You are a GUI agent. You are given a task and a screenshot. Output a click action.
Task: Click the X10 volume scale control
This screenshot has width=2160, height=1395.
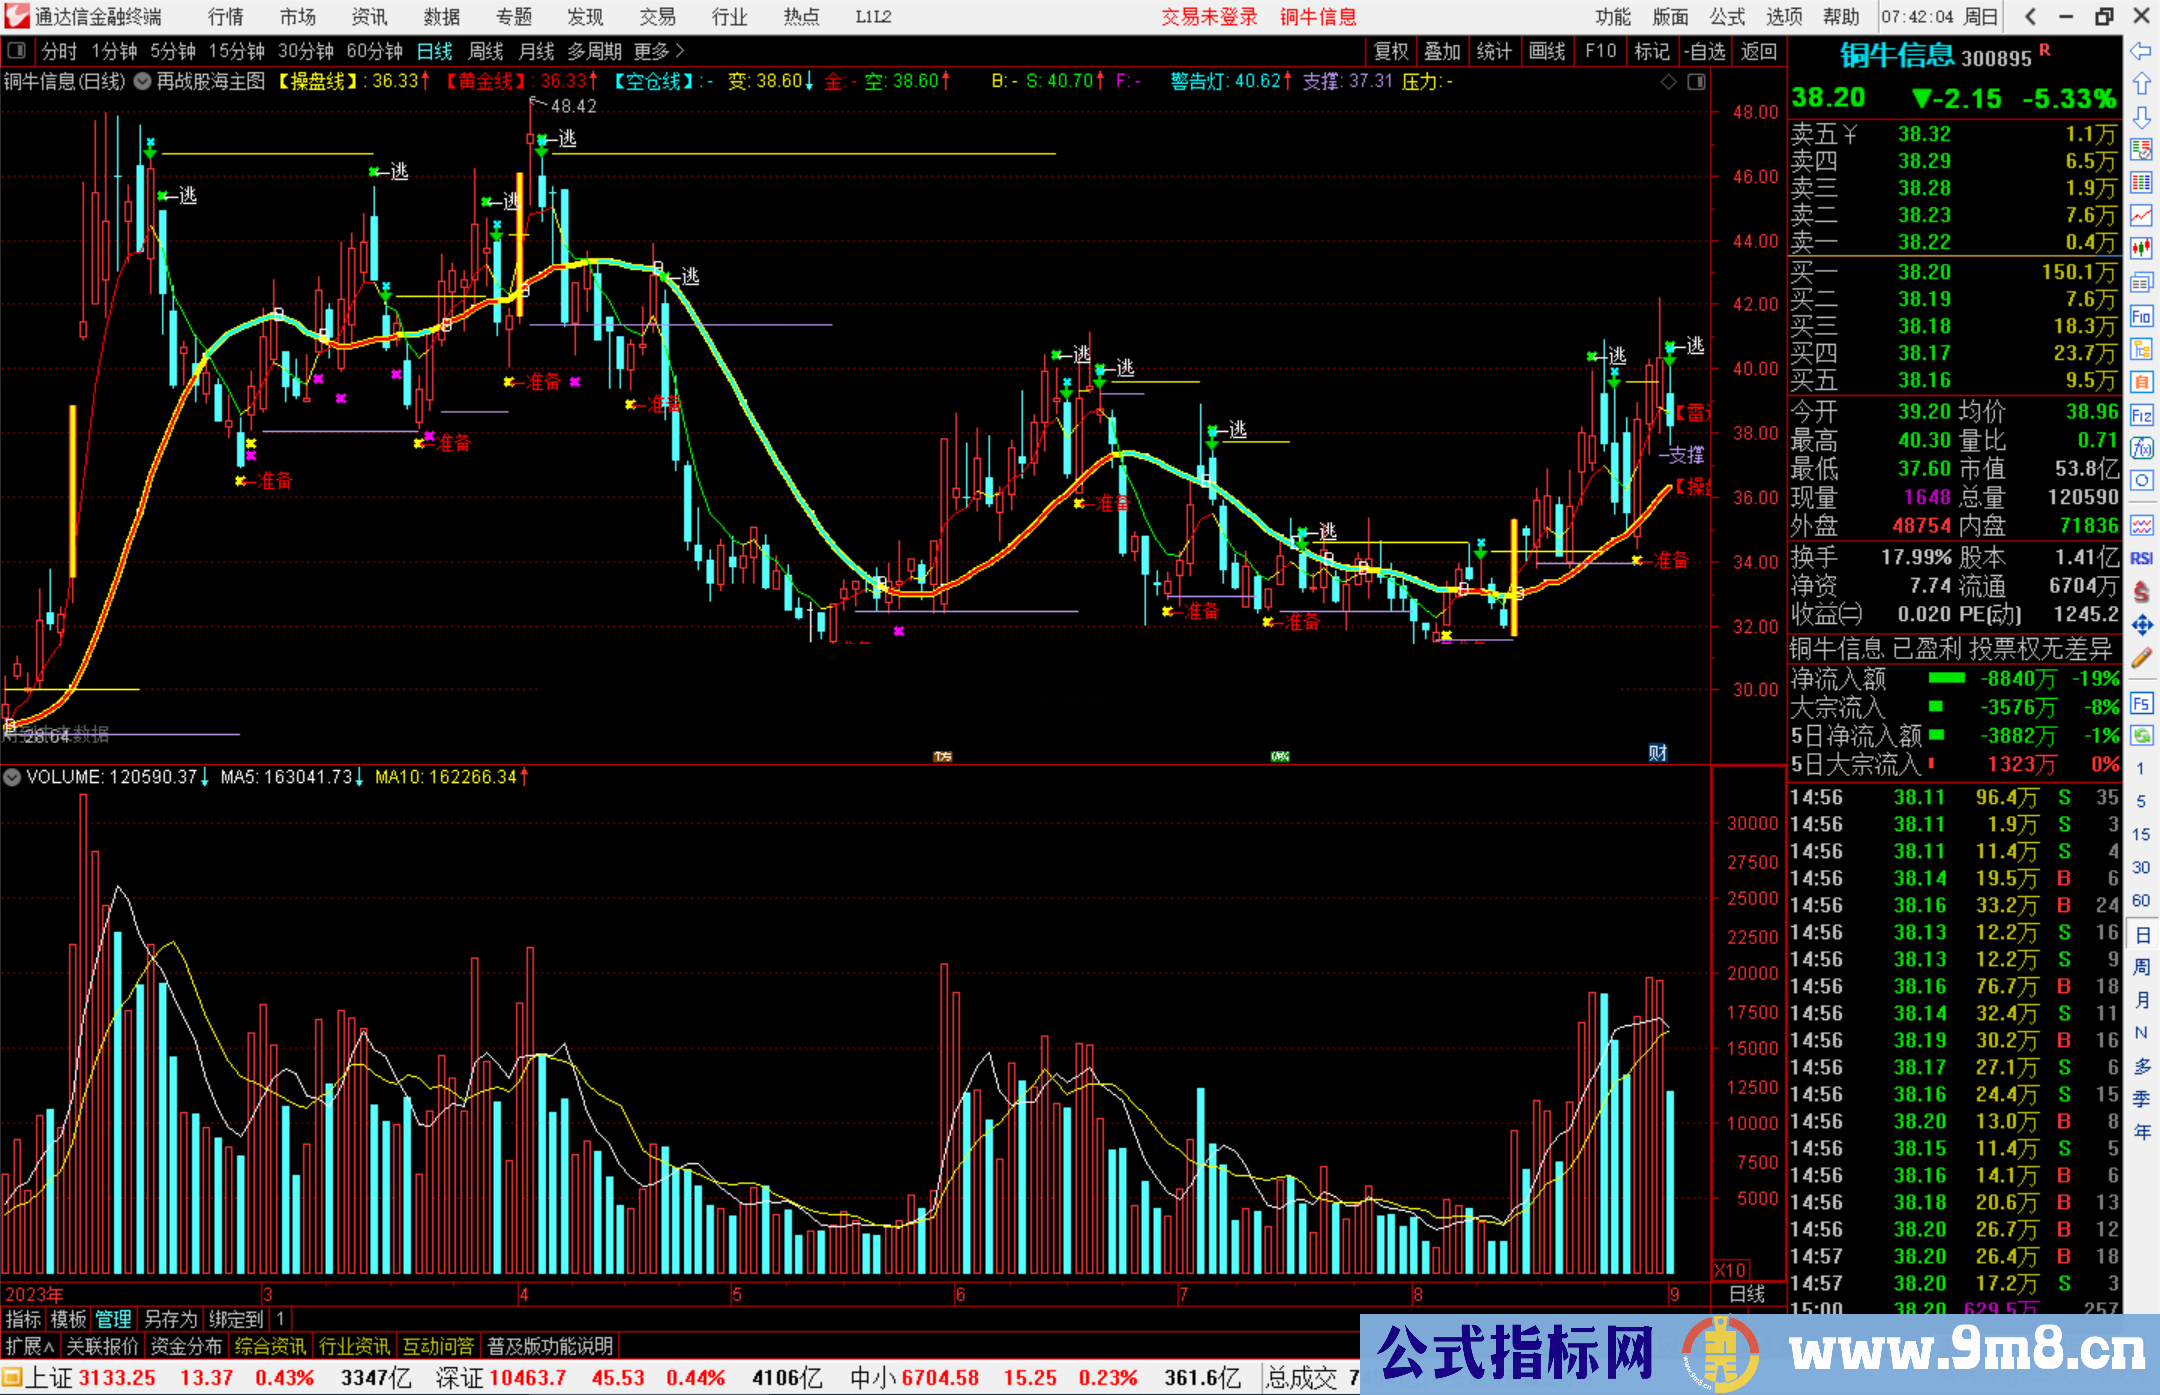[x=1730, y=1269]
